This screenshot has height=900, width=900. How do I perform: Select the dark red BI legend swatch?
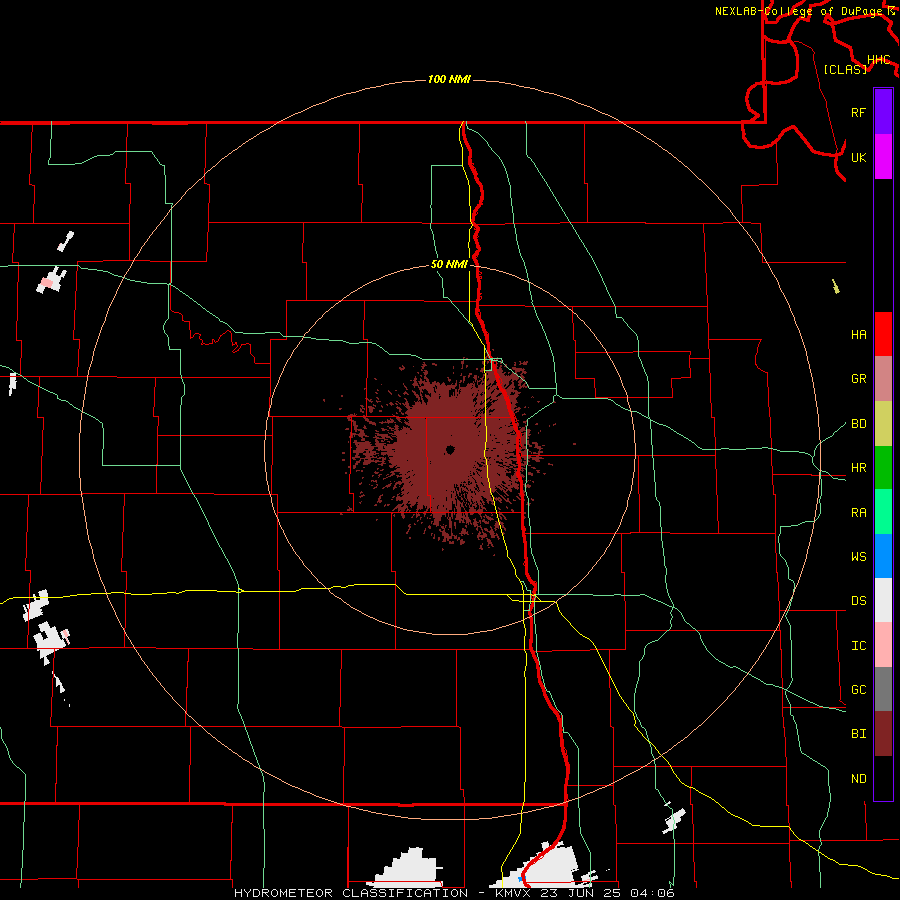point(883,734)
